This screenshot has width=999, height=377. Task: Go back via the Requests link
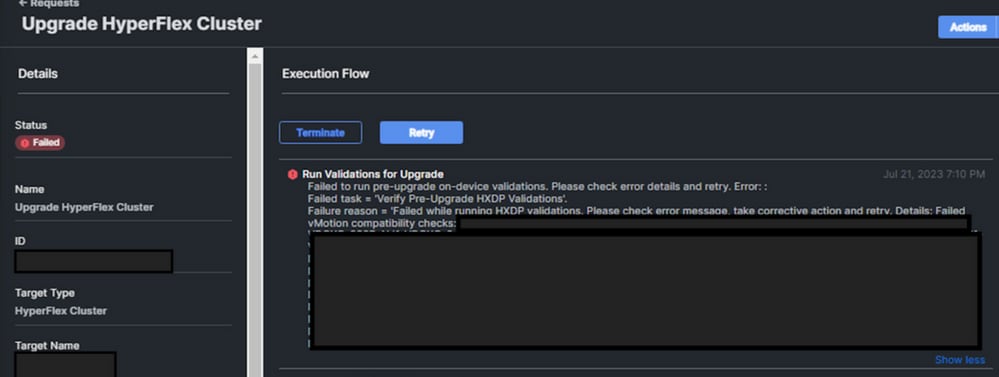[x=49, y=3]
